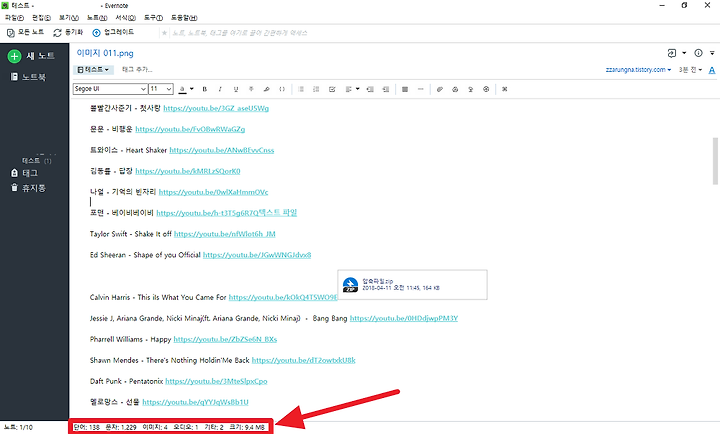Open the Calvin Harris This Is What You Came For link

click(x=283, y=297)
